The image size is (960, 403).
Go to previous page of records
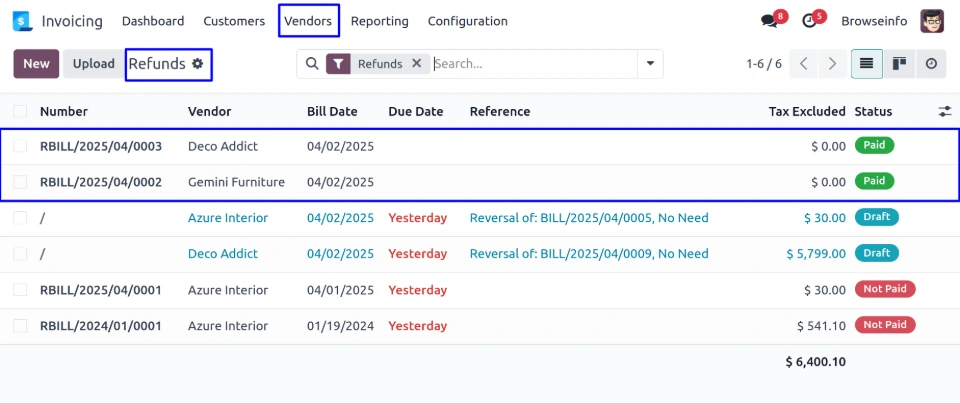coord(804,64)
